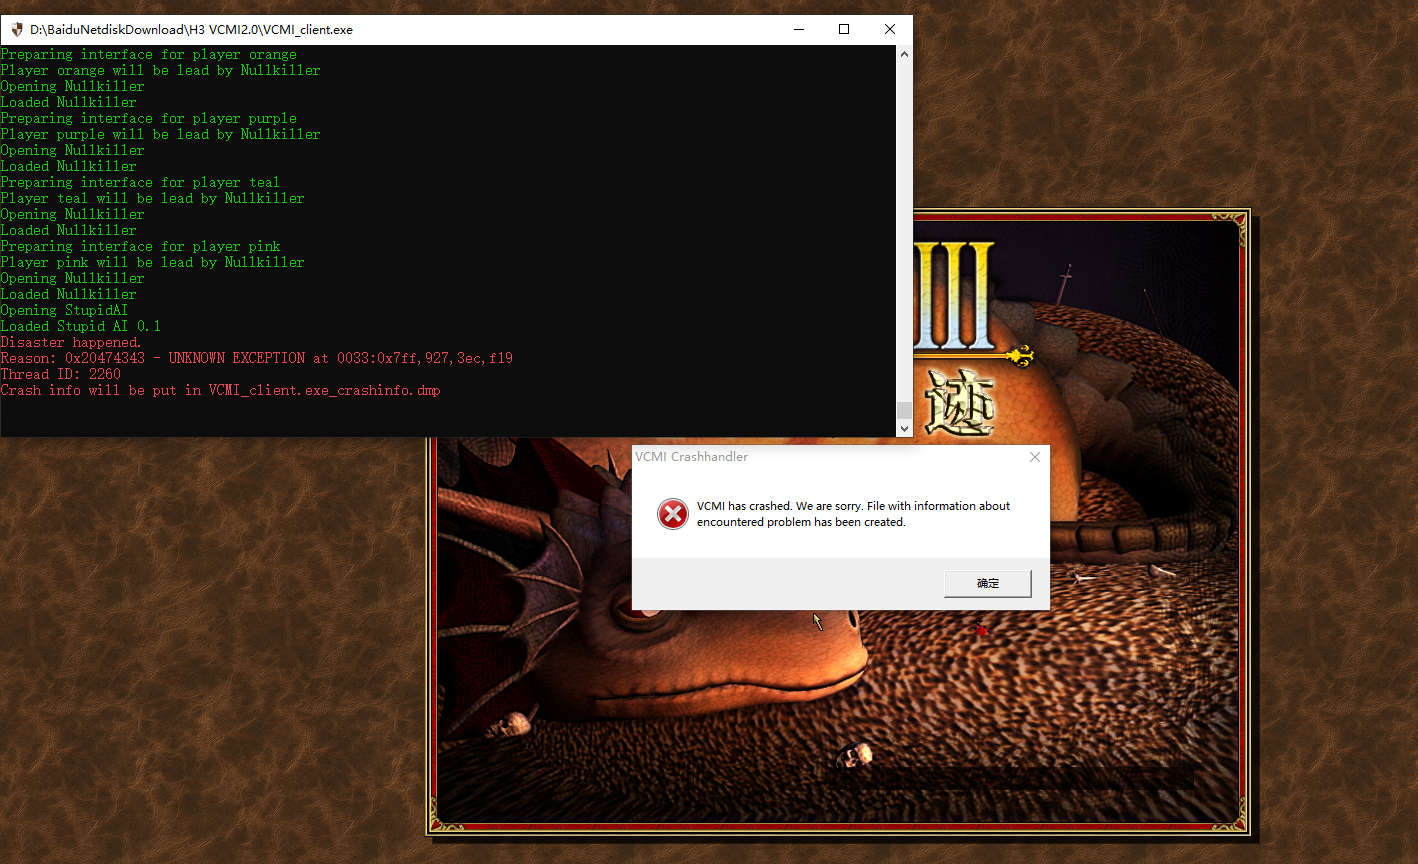The height and width of the screenshot is (864, 1418).
Task: Click the red "Disaster happened." console line
Action: pos(71,342)
